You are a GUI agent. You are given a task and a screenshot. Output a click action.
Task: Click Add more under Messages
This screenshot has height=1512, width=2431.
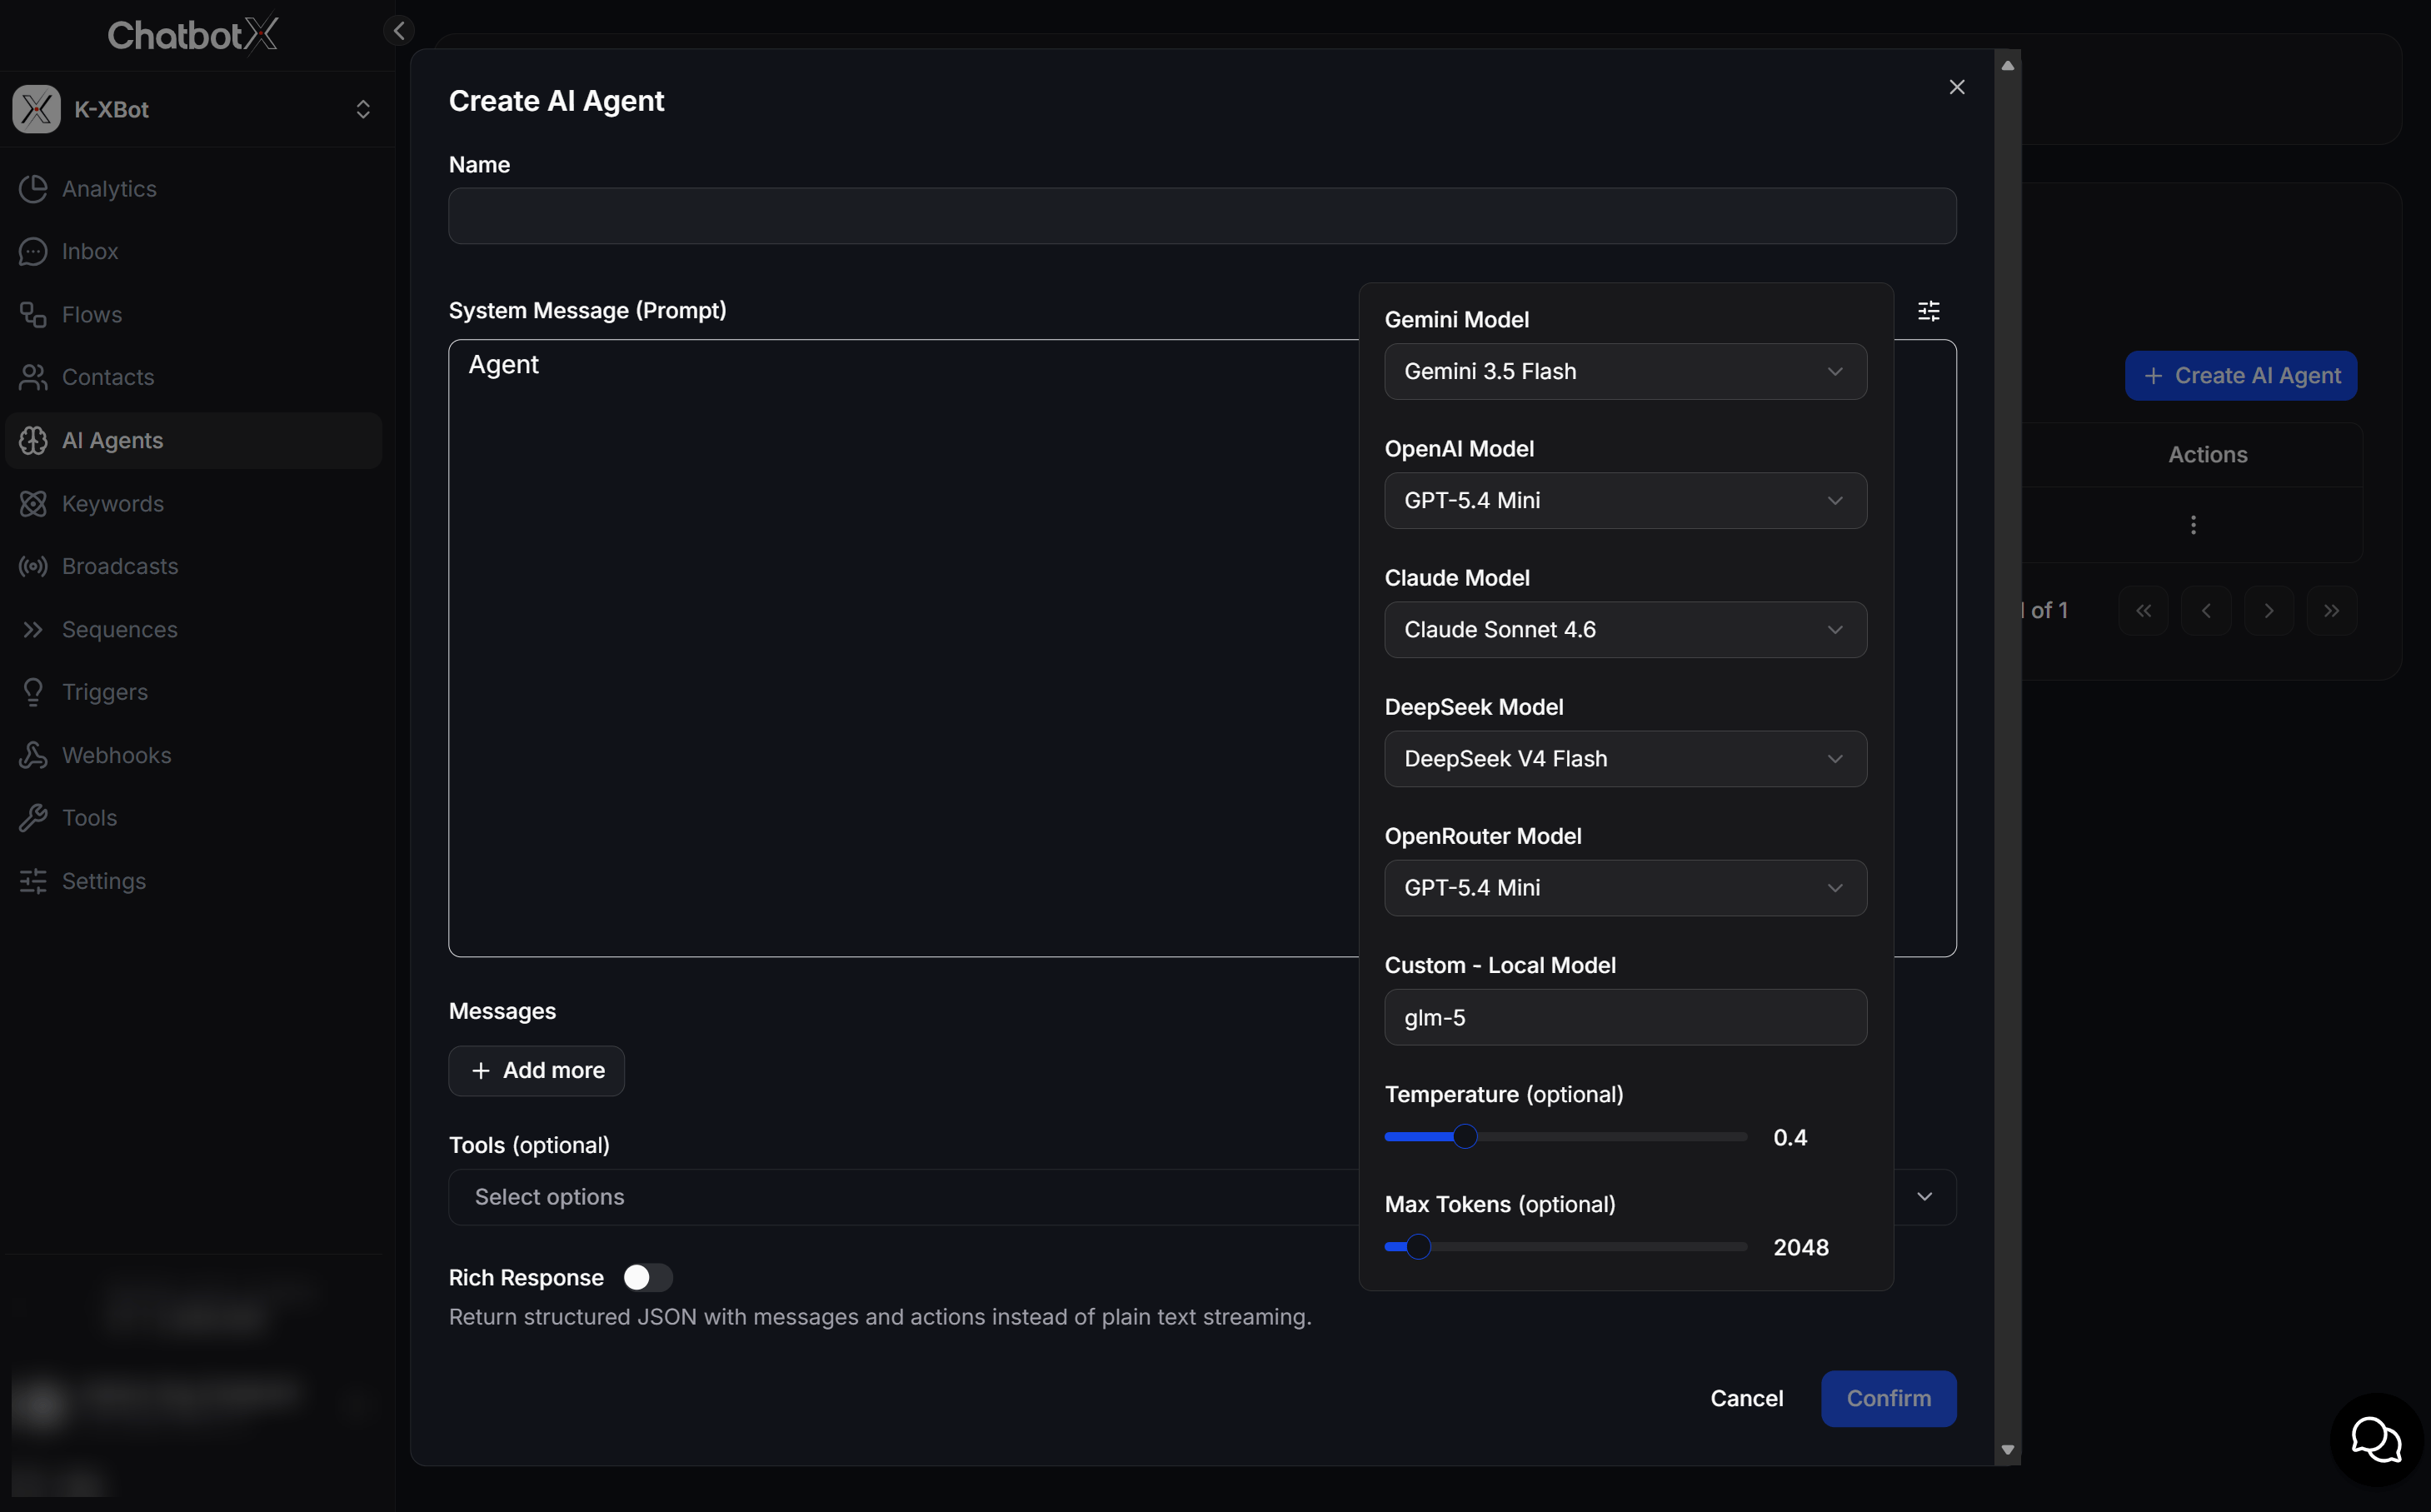point(537,1071)
